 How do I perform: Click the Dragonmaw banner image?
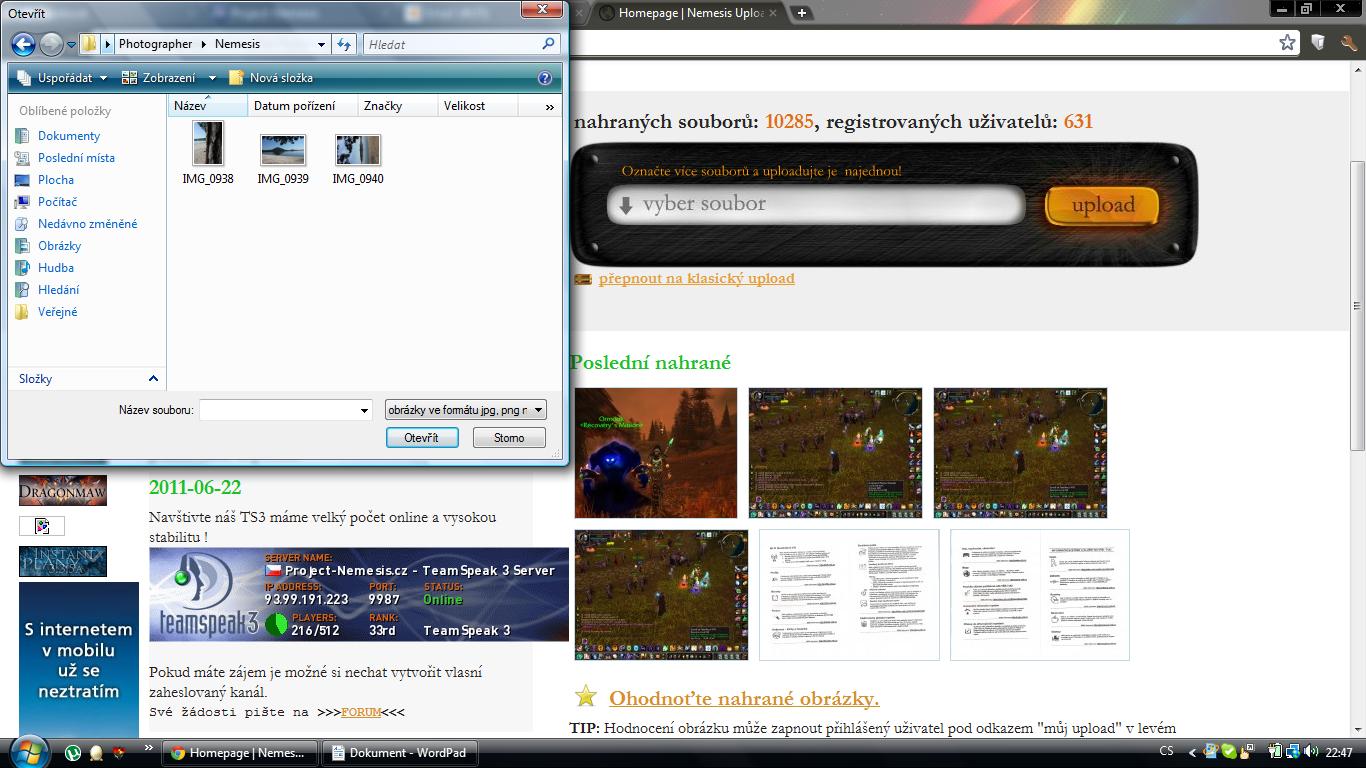point(63,491)
